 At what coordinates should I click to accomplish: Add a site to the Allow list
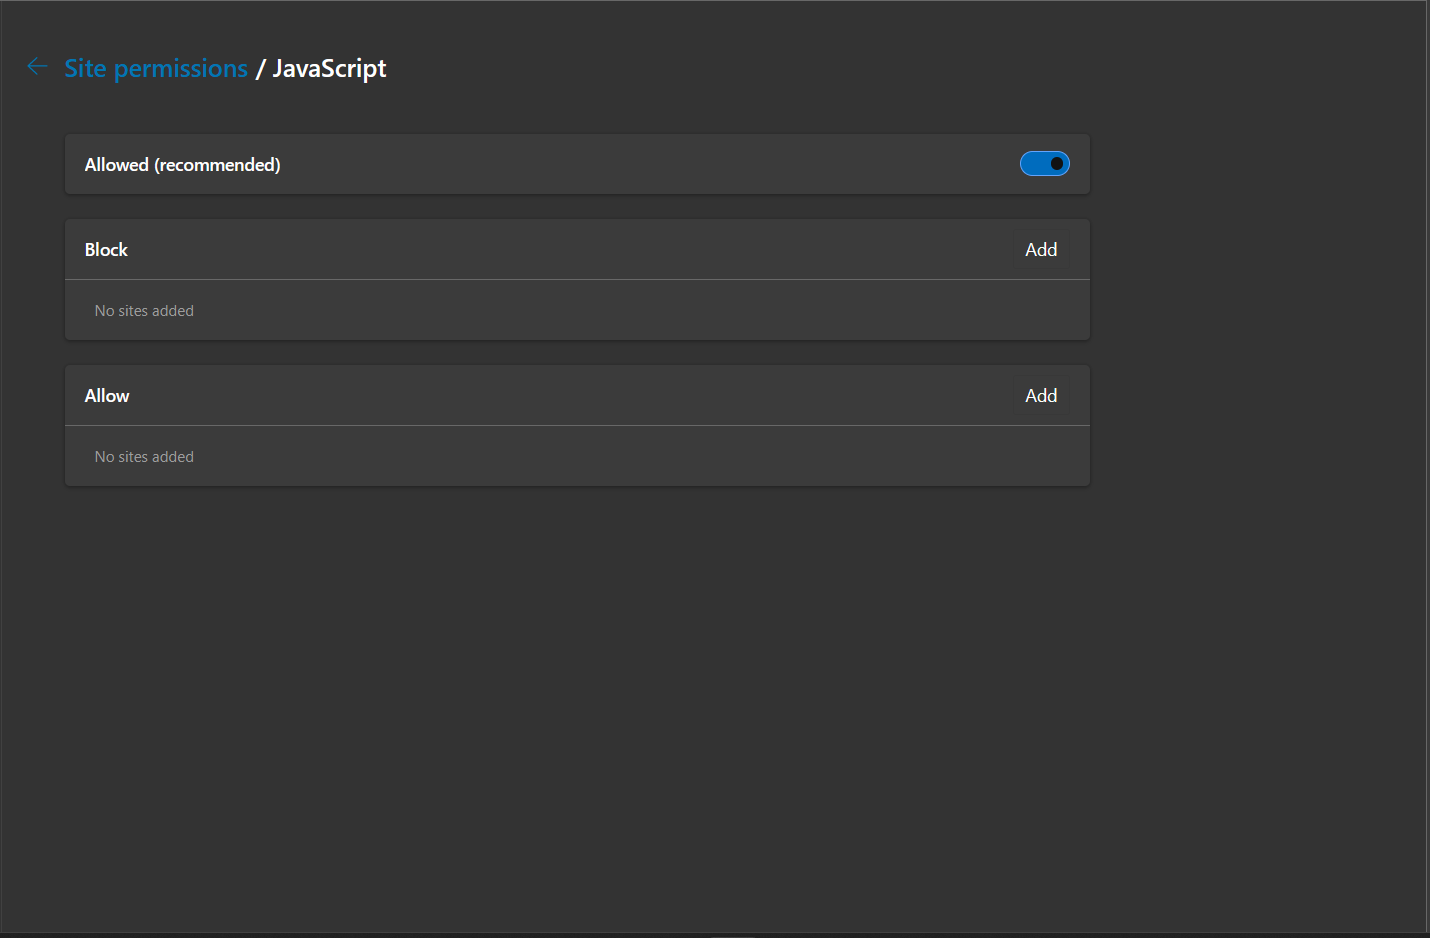pos(1041,396)
